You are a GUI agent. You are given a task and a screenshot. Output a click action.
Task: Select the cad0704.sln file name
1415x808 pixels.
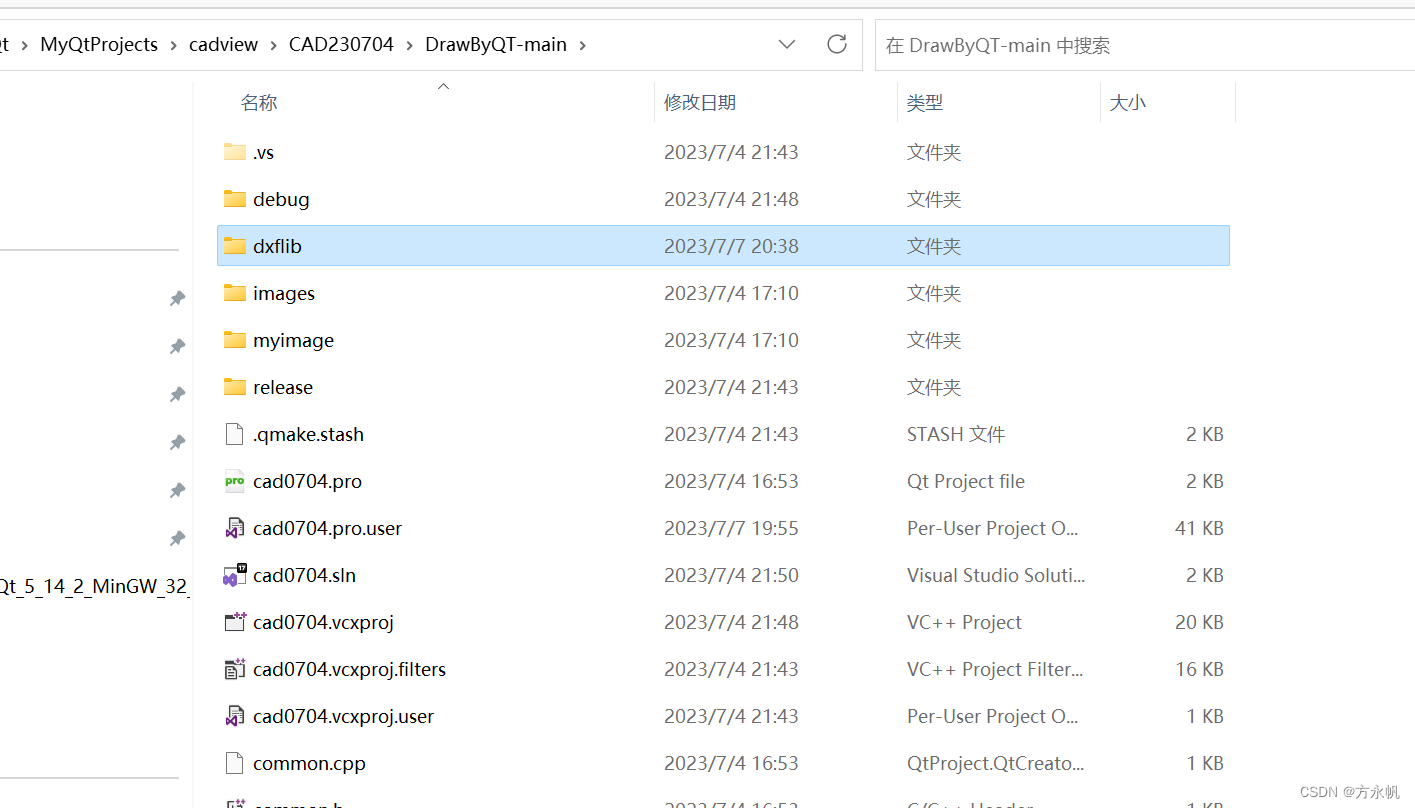pyautogui.click(x=304, y=575)
